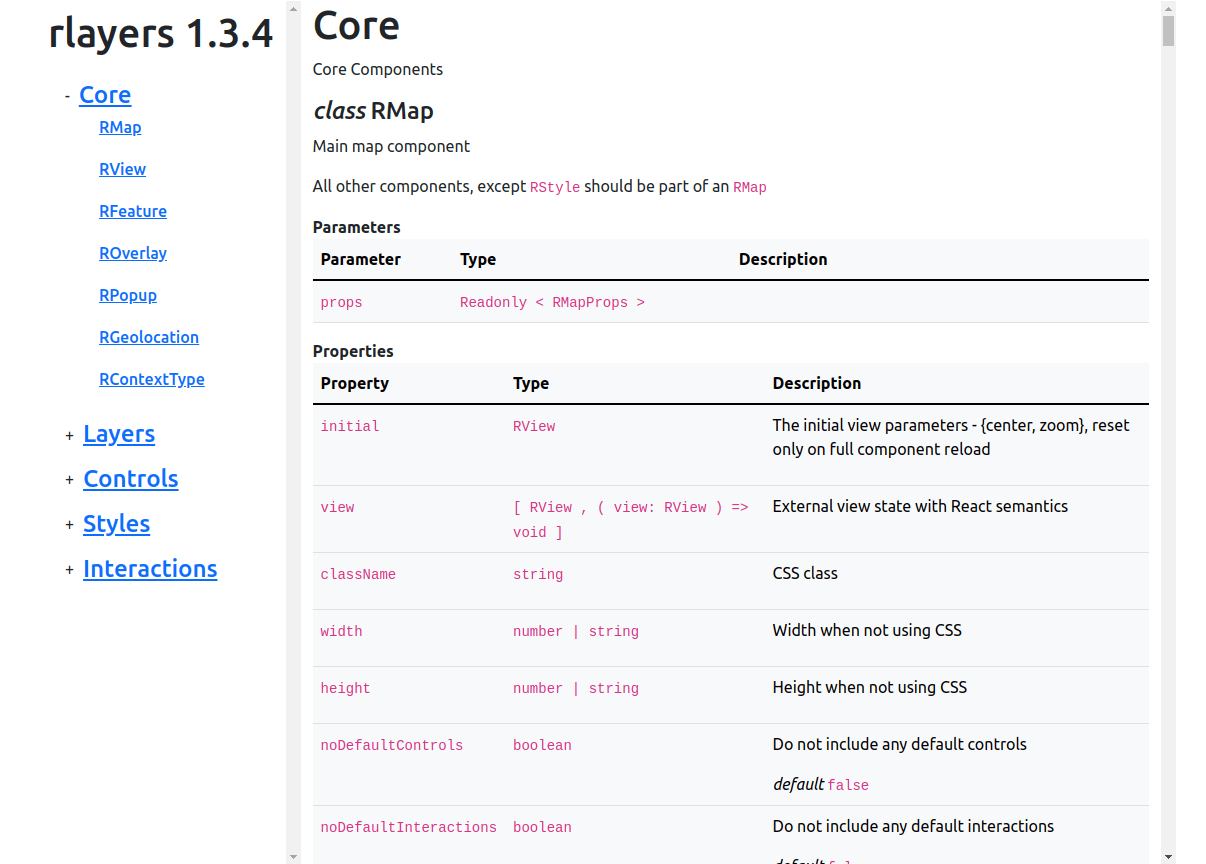Expand the Layers section

[x=68, y=436]
